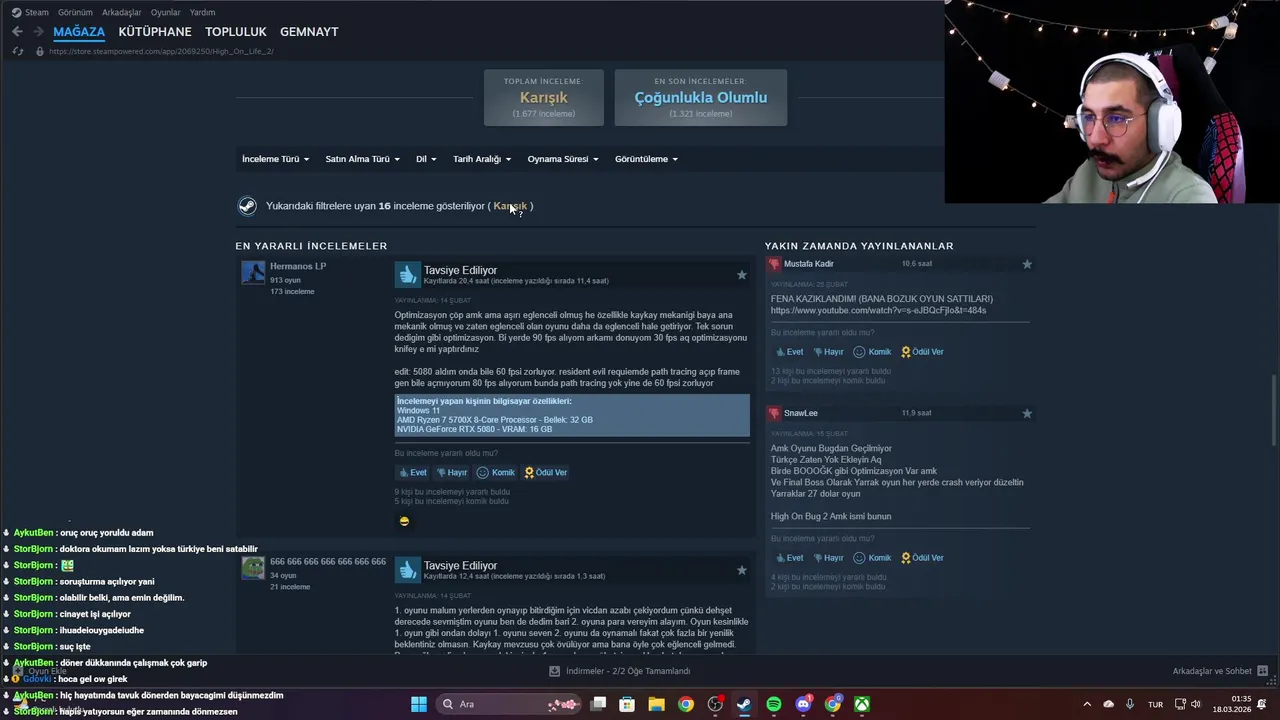Go forward with the right arrow navigation button
Image resolution: width=1280 pixels, height=720 pixels.
[38, 32]
